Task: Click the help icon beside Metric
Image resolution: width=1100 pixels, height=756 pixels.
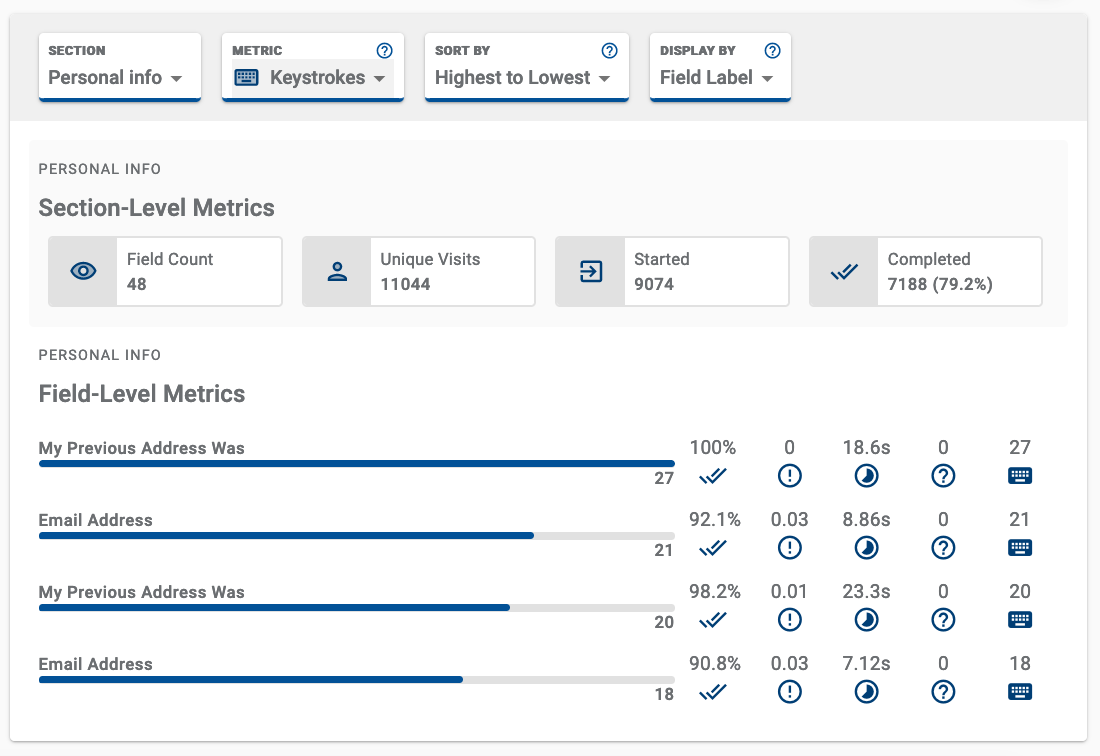Action: 384,50
